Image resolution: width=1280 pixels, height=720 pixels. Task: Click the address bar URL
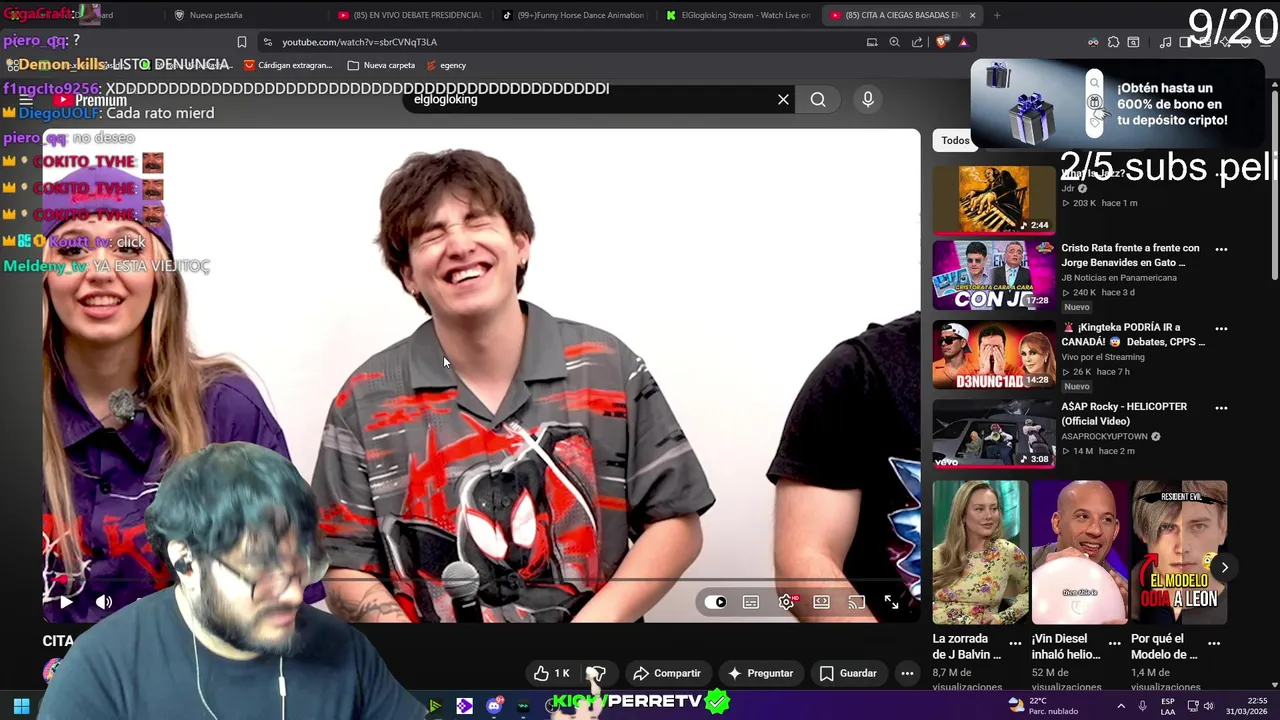pyautogui.click(x=359, y=42)
